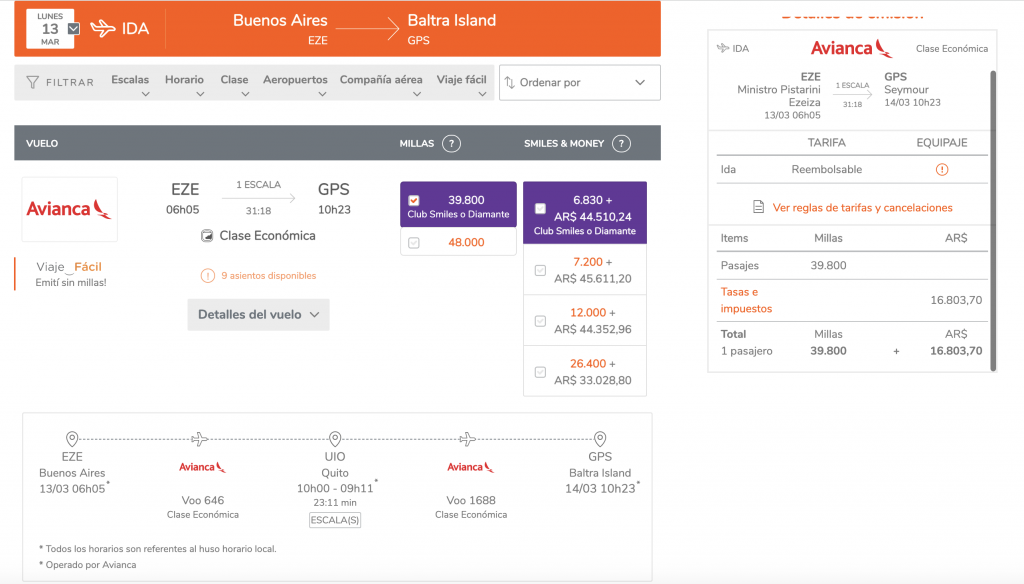Click the Avianca logo above Voo 646
The width and height of the screenshot is (1024, 584).
click(x=202, y=467)
